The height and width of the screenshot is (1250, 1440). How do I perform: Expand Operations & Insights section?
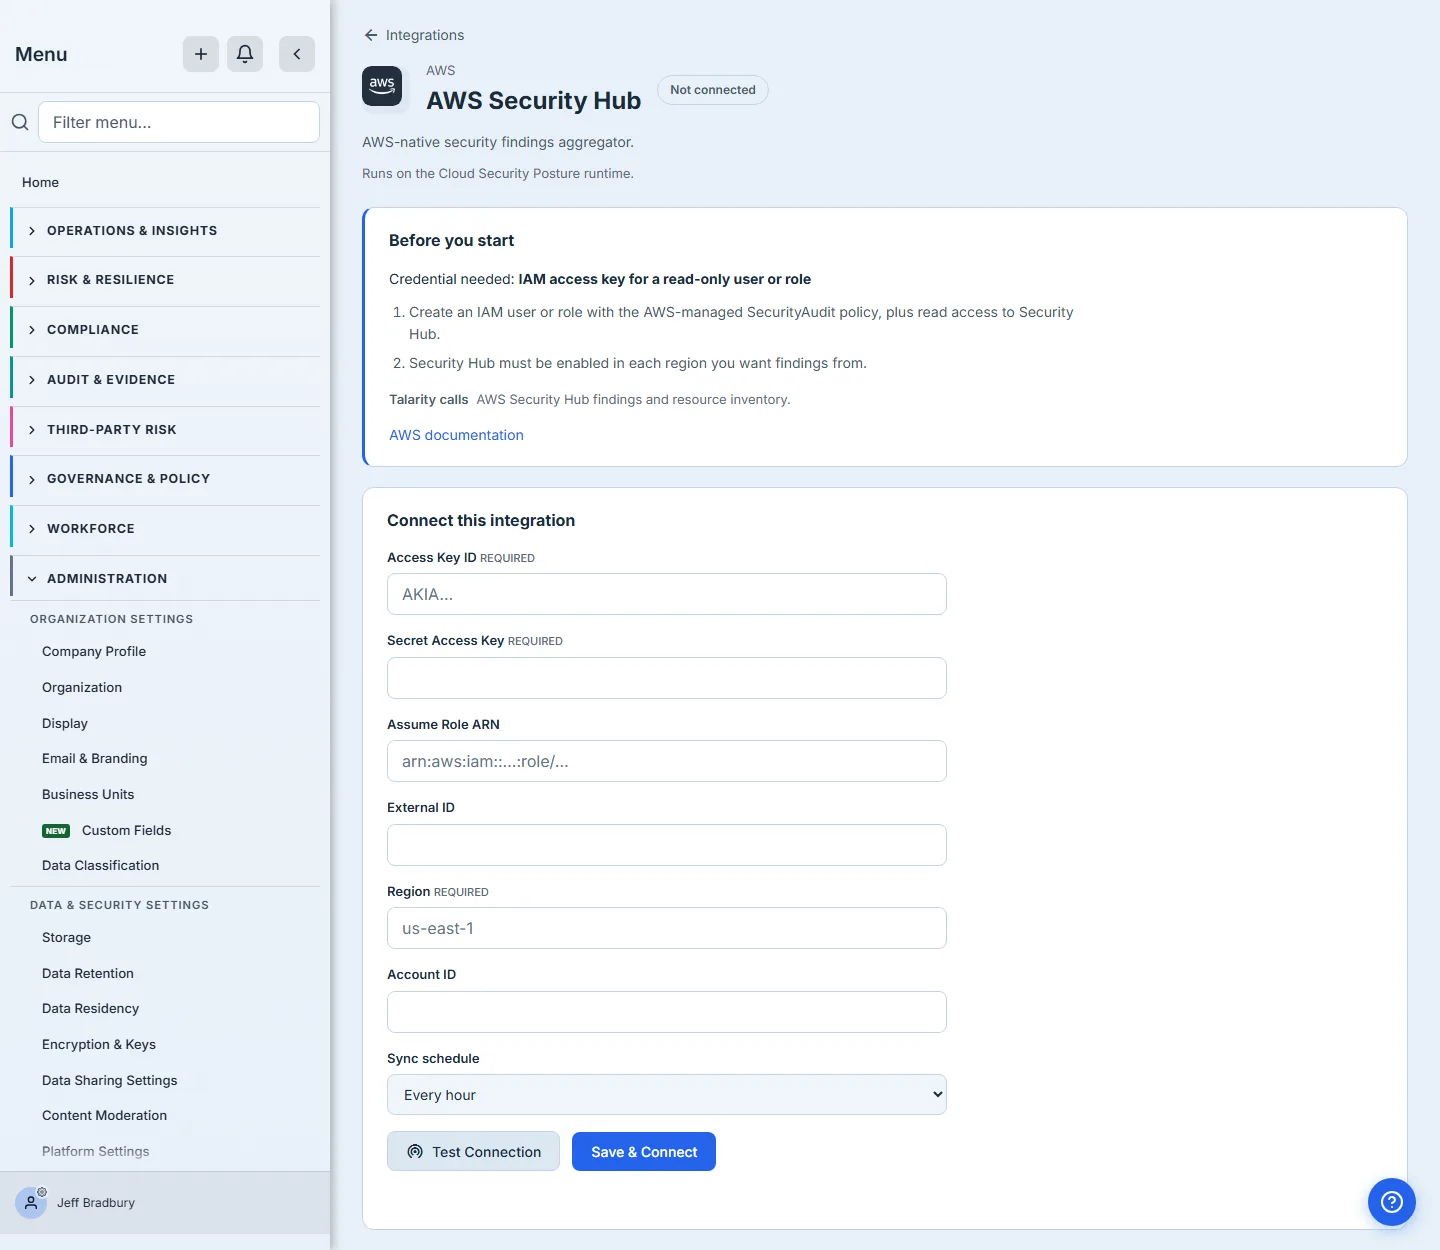(166, 231)
